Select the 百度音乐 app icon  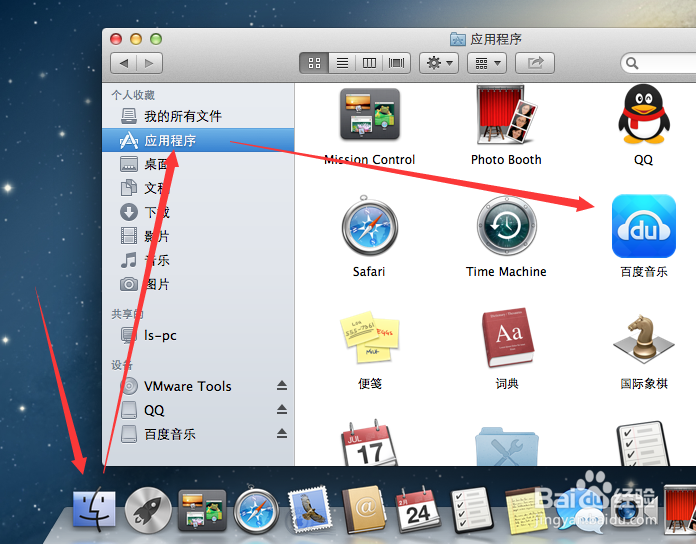pyautogui.click(x=644, y=226)
